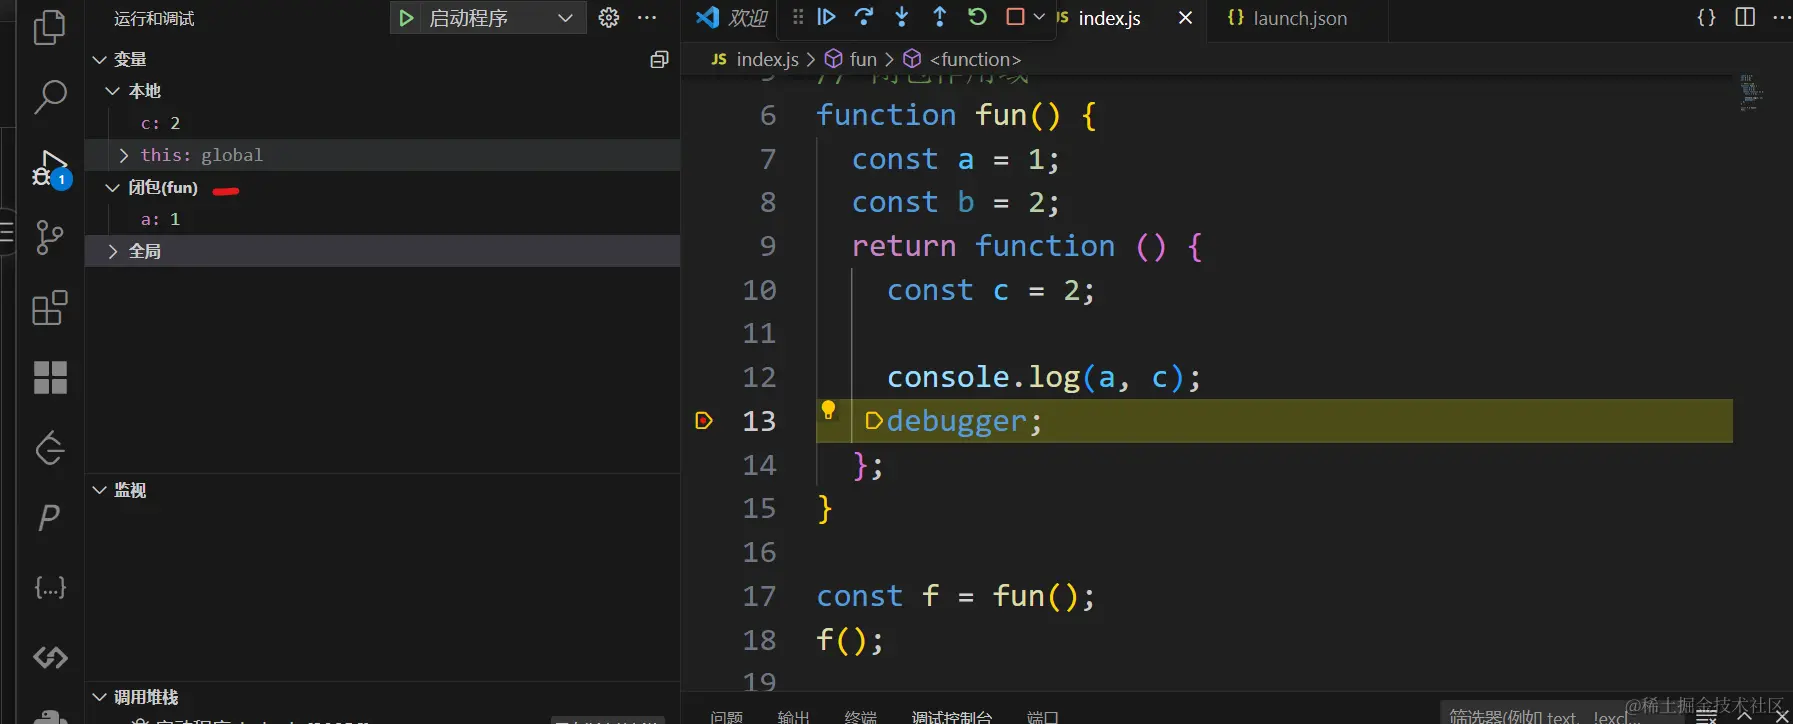Screen dimensions: 1793x724
Task: Click 'const f = fun();' on line 17
Action: coord(956,596)
